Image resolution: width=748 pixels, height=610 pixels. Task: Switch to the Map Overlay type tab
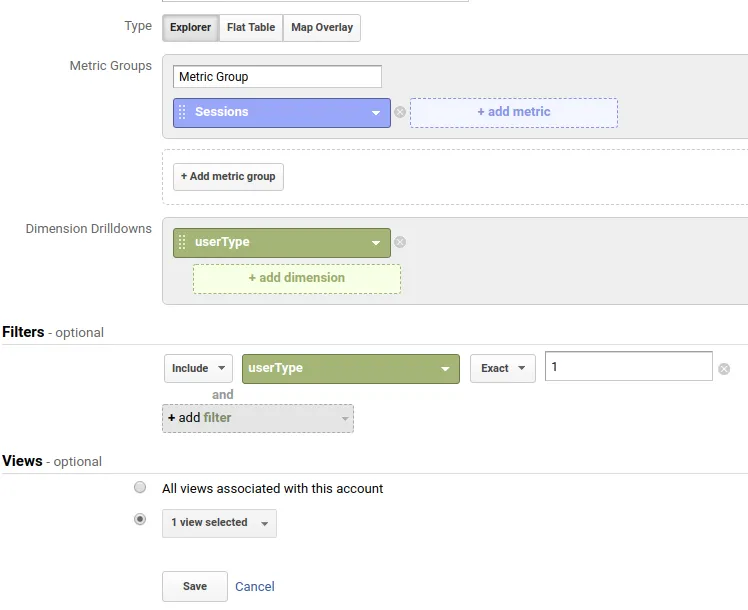322,27
